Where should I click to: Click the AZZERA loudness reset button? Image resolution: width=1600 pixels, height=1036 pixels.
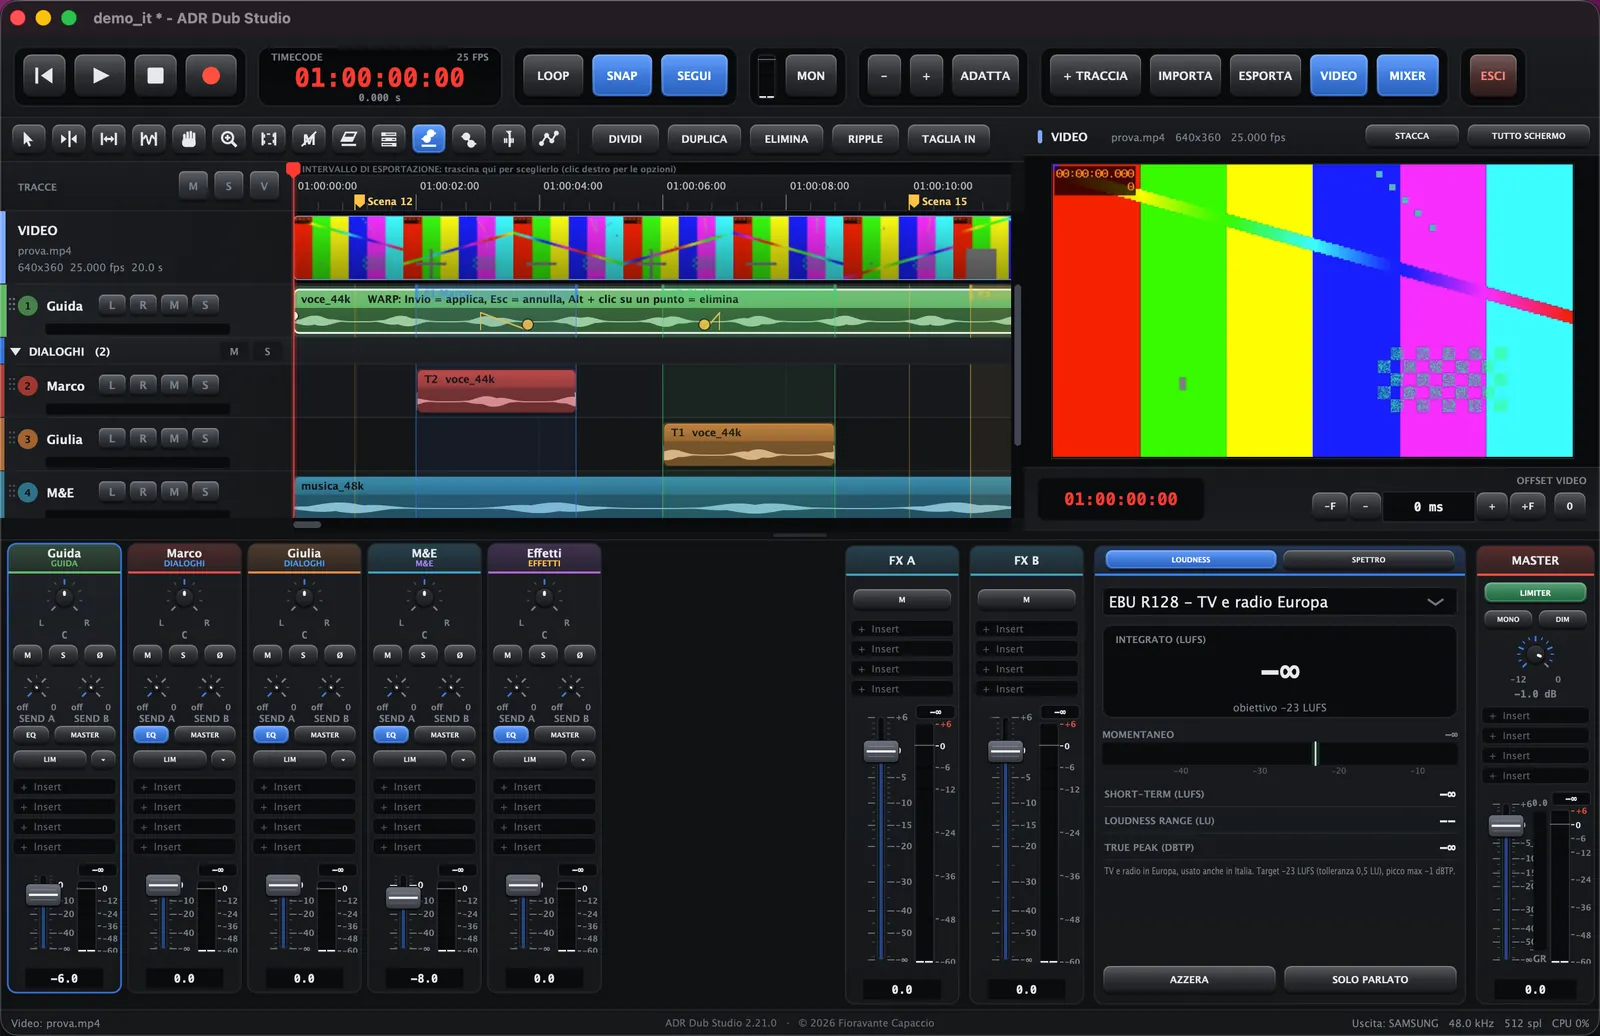click(1189, 980)
